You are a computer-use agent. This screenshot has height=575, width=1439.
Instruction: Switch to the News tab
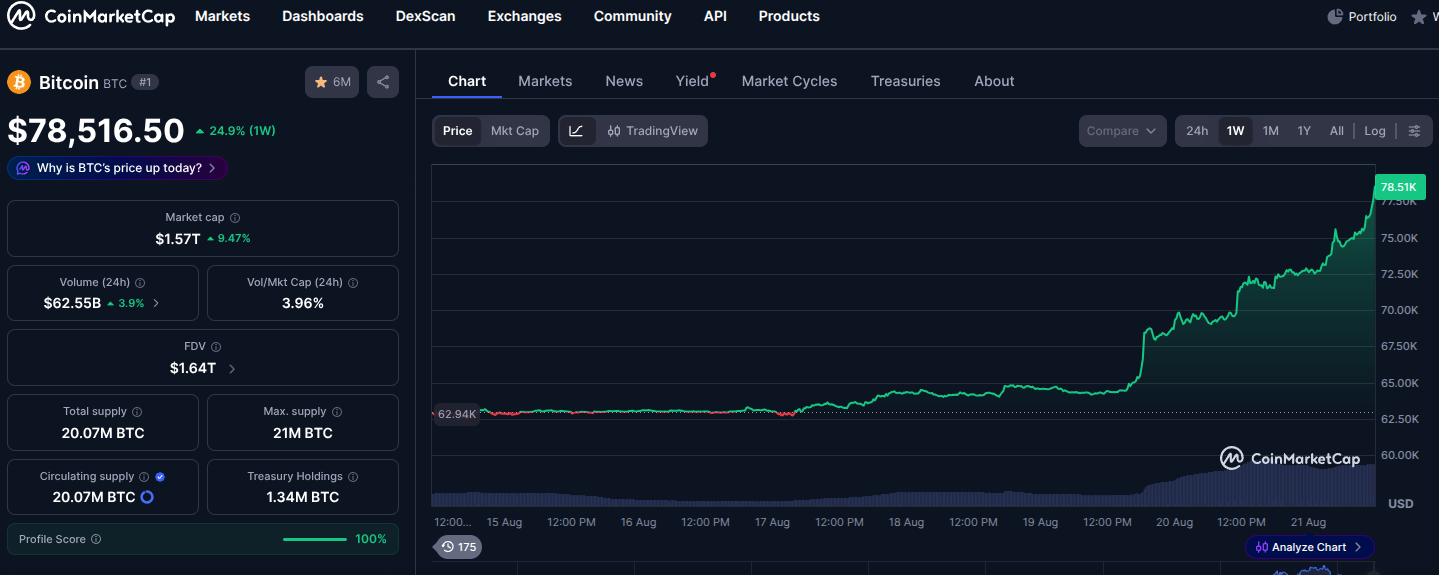pyautogui.click(x=624, y=81)
